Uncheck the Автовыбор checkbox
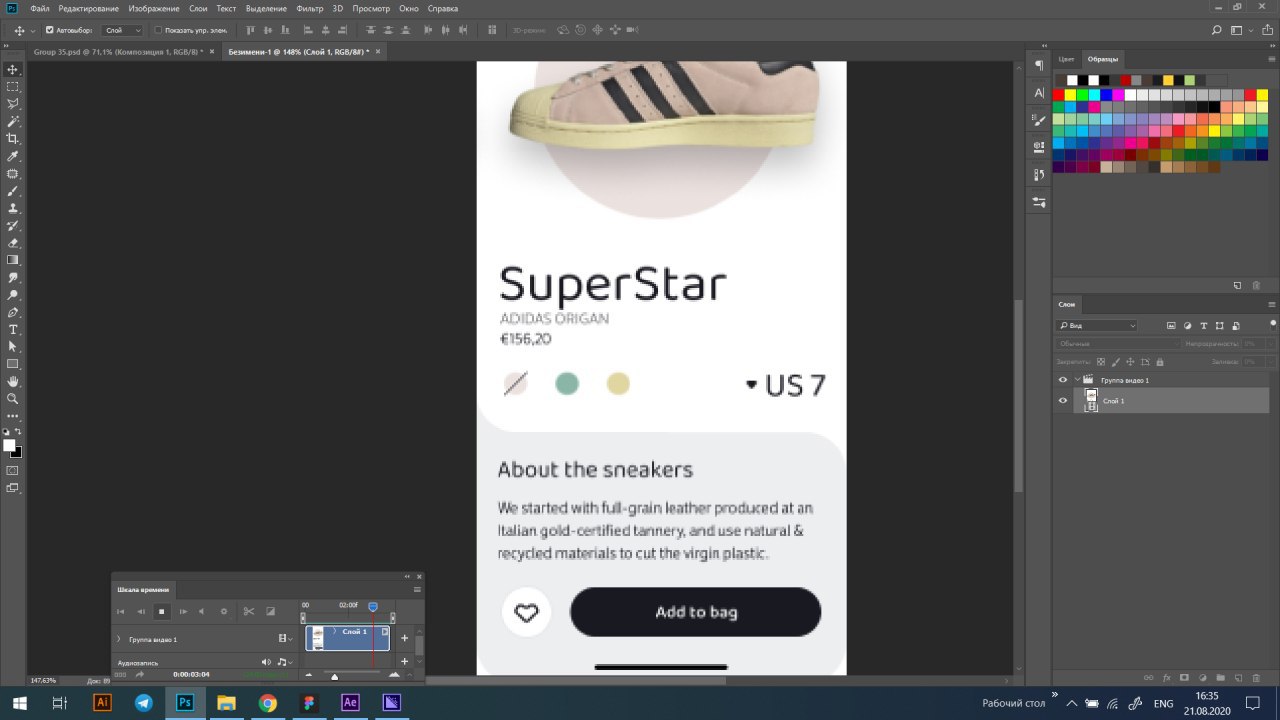Viewport: 1280px width, 720px height. point(50,30)
